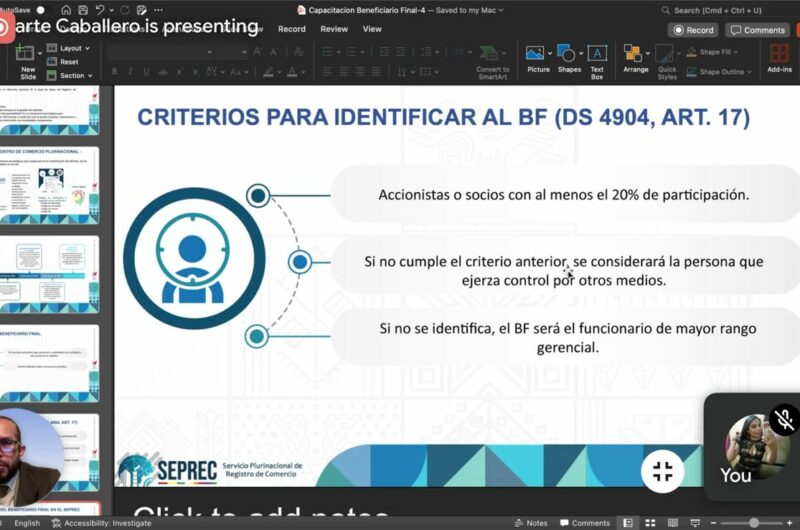Open the Shapes gallery

(569, 59)
